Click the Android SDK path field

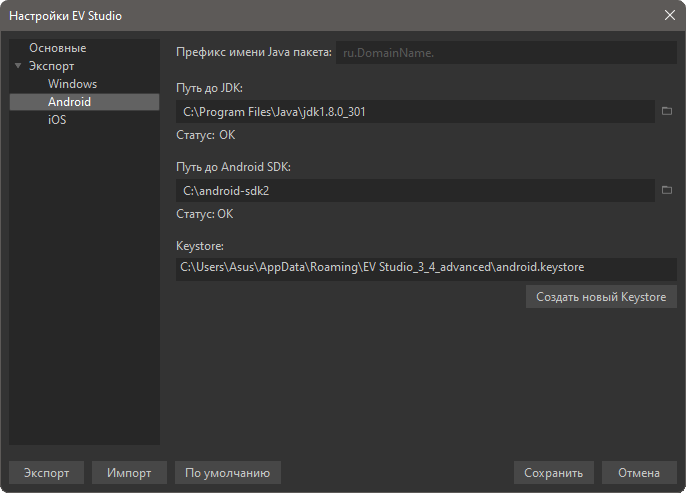click(x=415, y=189)
